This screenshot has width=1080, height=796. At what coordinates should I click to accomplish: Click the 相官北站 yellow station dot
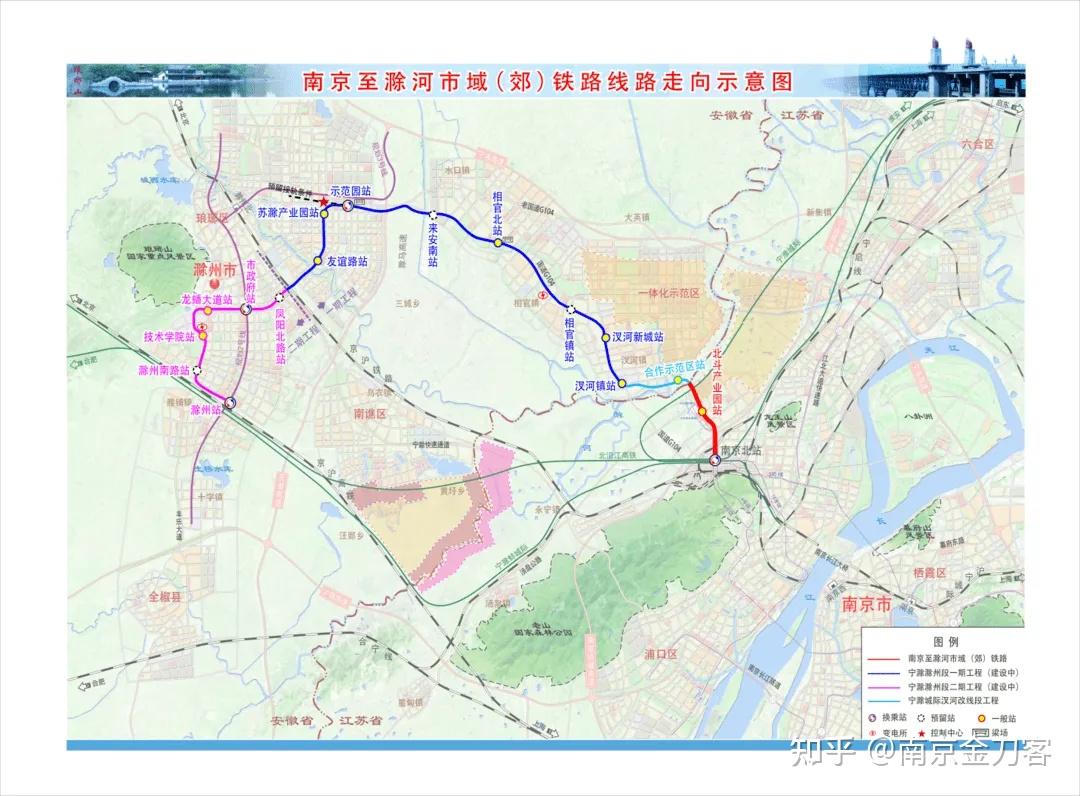coord(498,242)
